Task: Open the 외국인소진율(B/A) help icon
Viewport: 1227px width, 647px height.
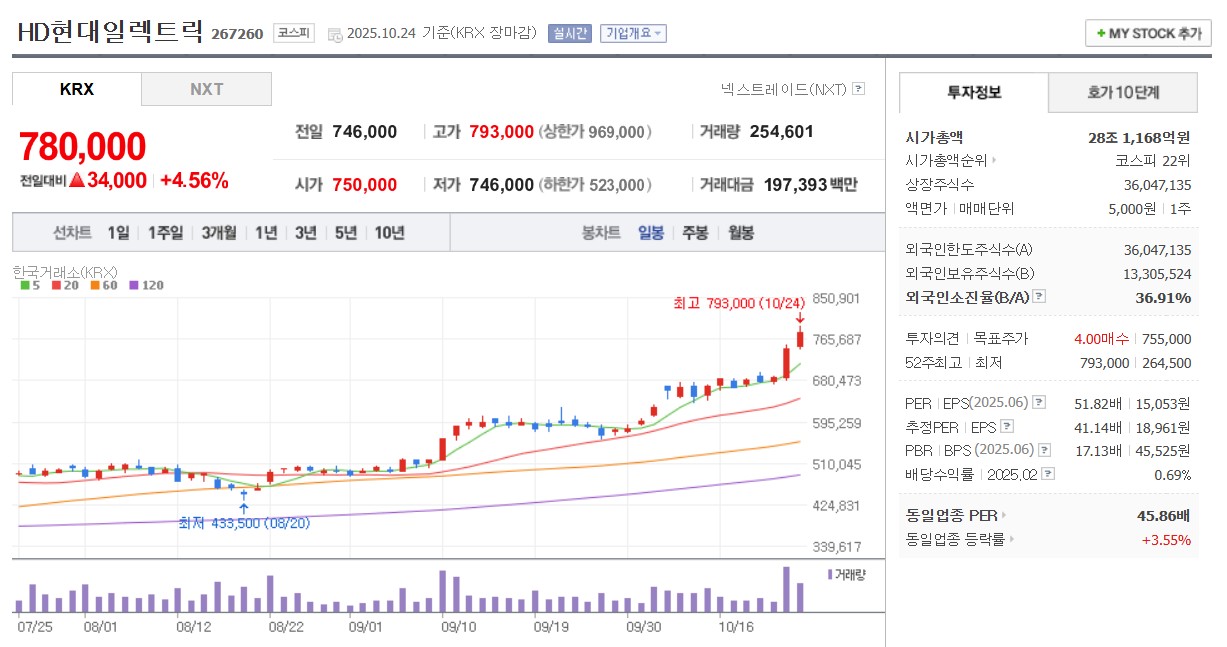Action: [1039, 298]
